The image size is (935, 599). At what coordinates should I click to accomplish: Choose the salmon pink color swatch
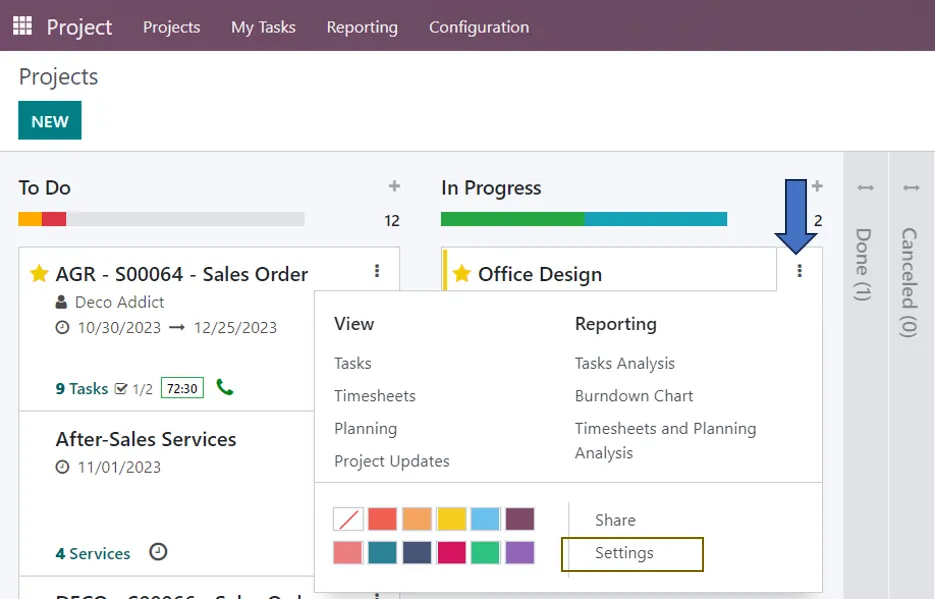click(348, 553)
